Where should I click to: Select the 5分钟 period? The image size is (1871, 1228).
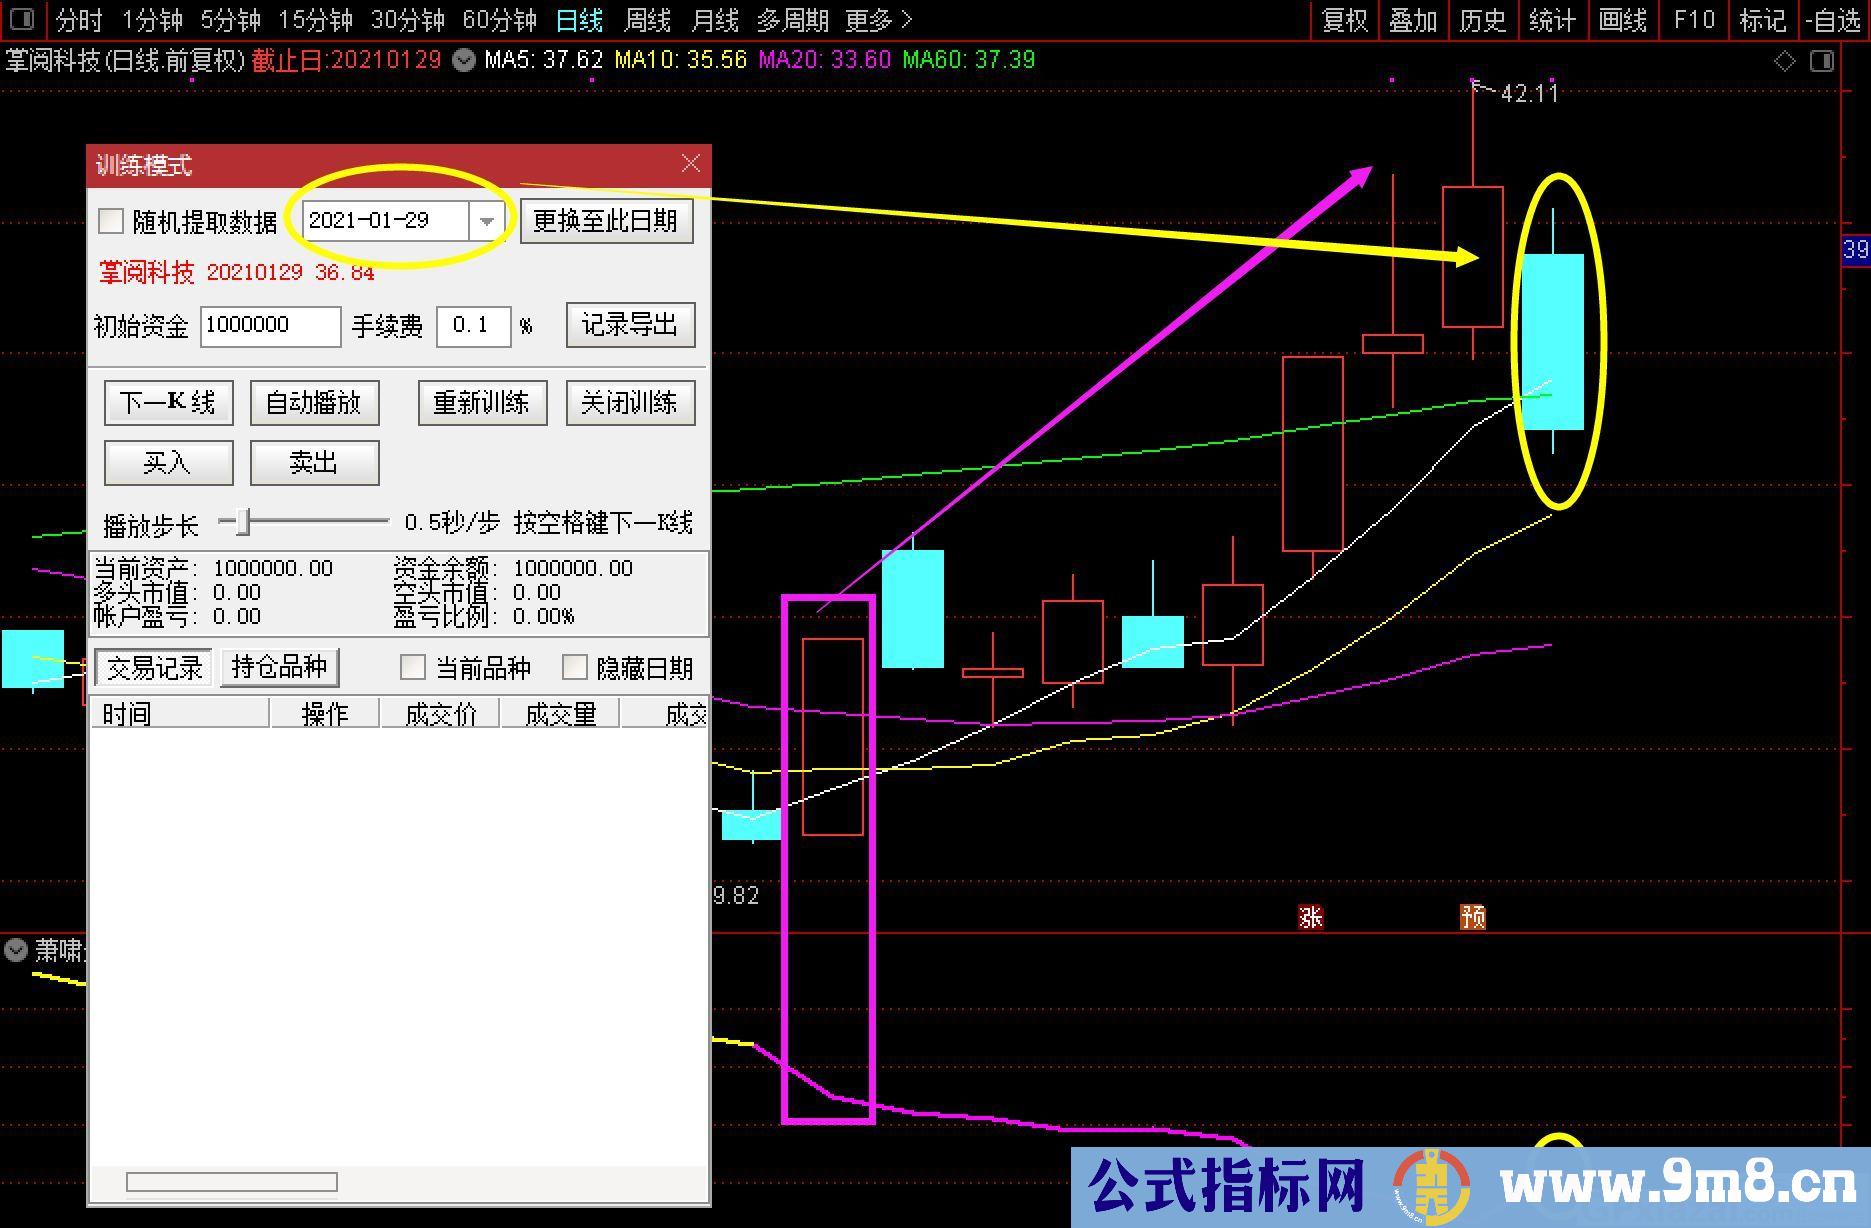point(230,20)
